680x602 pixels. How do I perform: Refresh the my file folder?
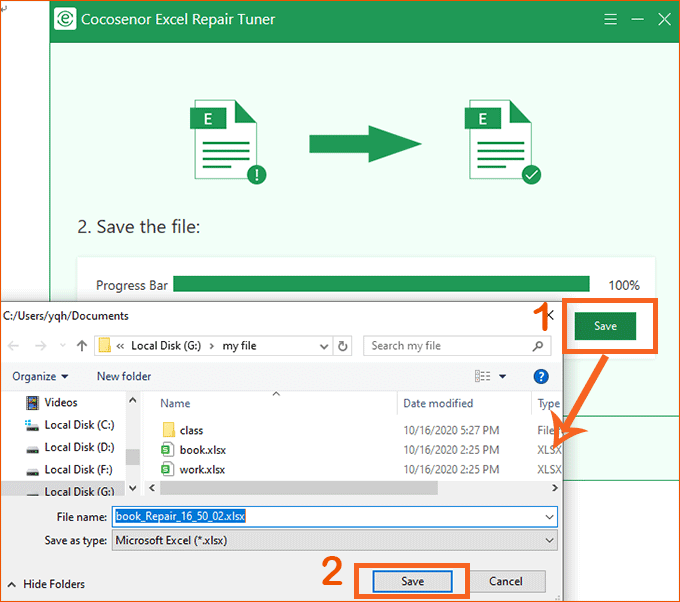click(x=342, y=346)
